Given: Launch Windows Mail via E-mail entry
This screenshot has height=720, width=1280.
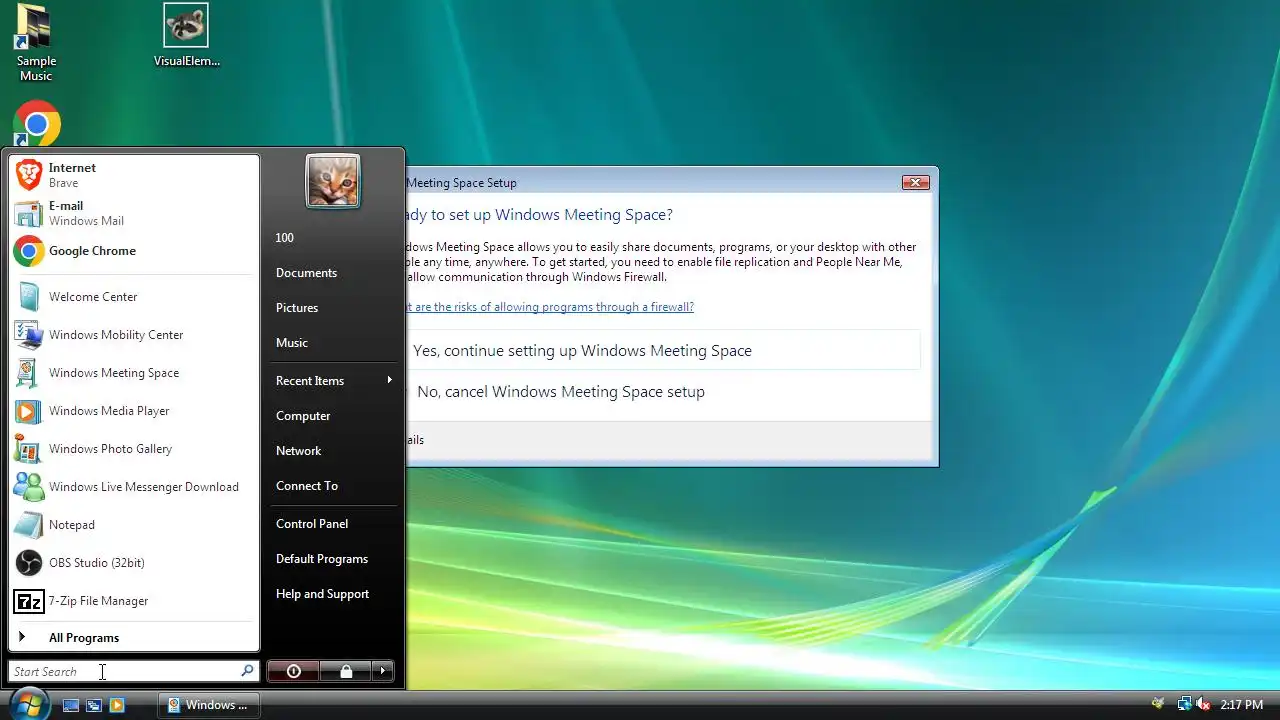Looking at the screenshot, I should point(134,213).
